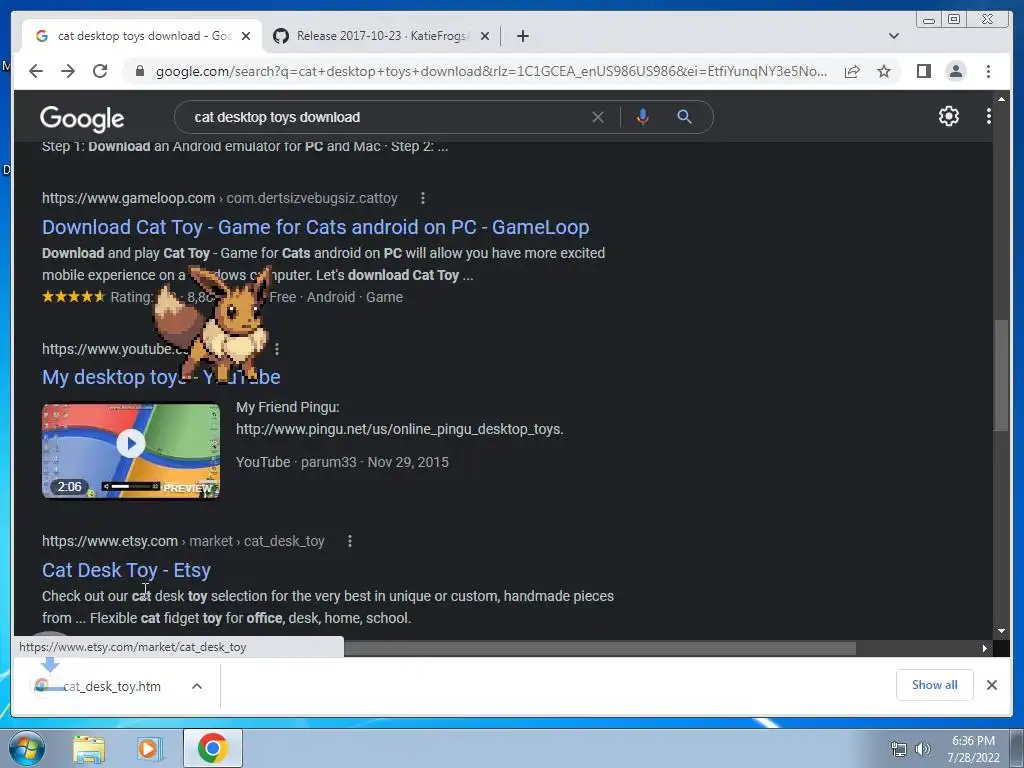This screenshot has width=1024, height=768.
Task: Close the Google search tab
Action: coord(246,36)
